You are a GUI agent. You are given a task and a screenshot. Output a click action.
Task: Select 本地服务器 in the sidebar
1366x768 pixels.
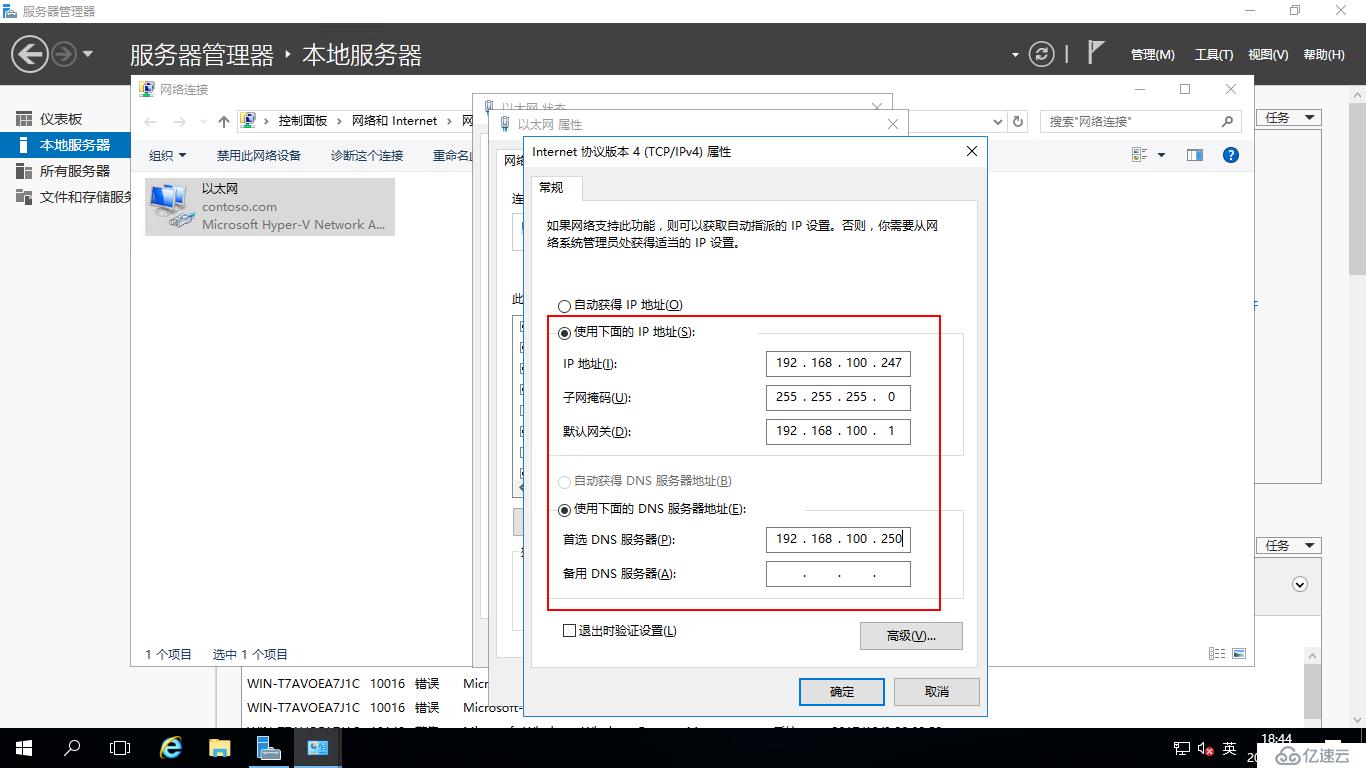point(65,145)
